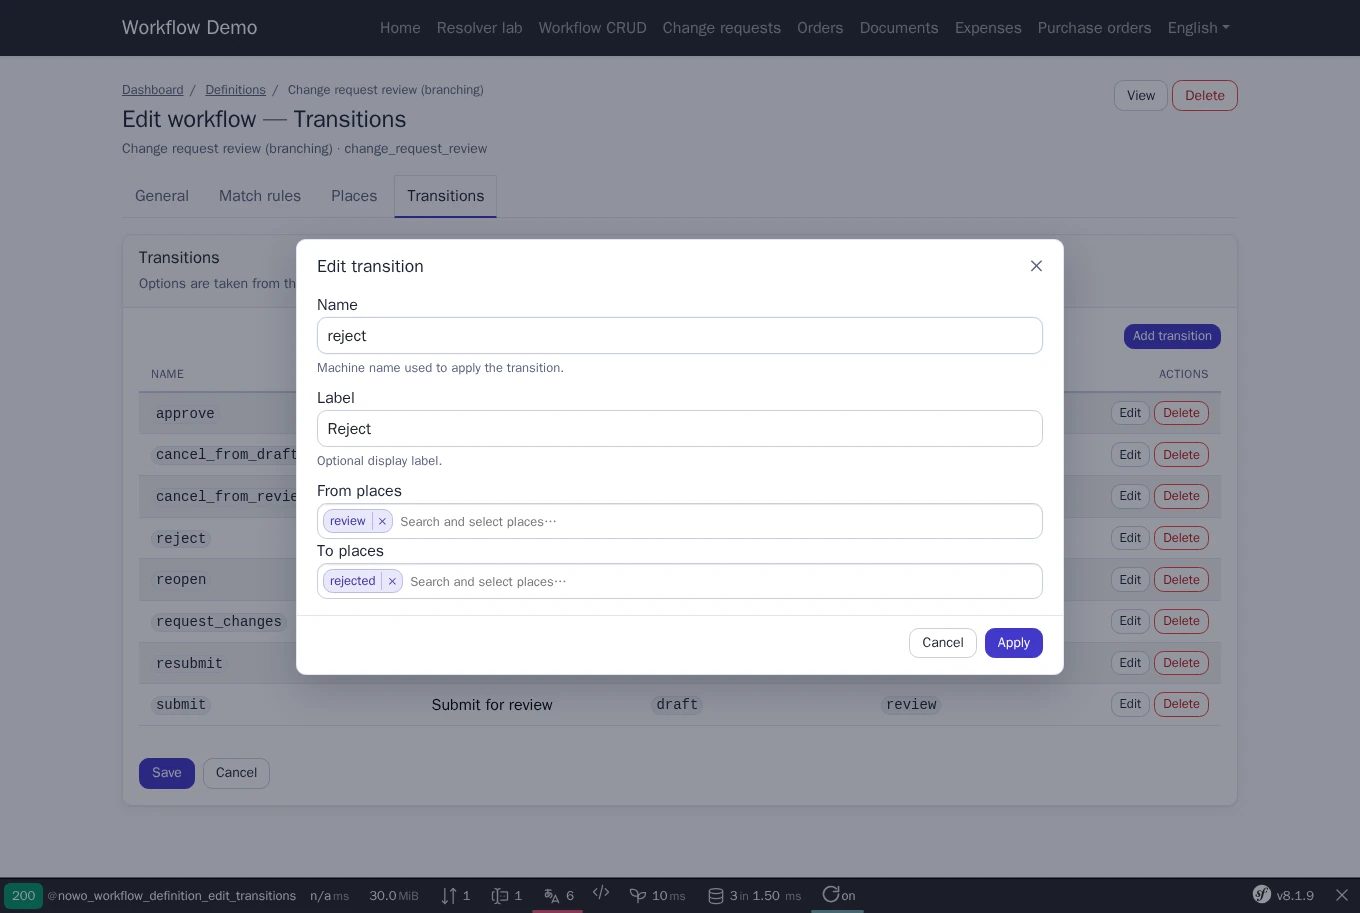
Task: Click the up-down arrows icon showing 1
Action: pyautogui.click(x=456, y=895)
